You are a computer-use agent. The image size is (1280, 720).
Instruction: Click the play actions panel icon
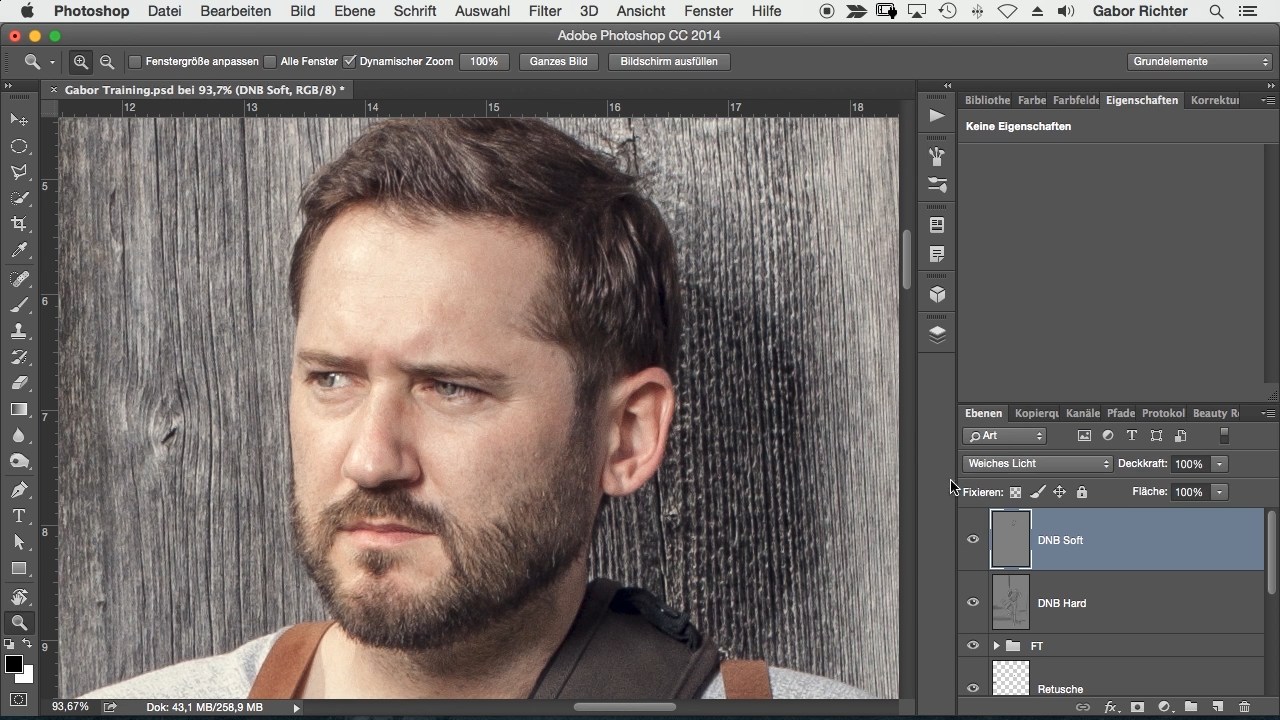(937, 116)
